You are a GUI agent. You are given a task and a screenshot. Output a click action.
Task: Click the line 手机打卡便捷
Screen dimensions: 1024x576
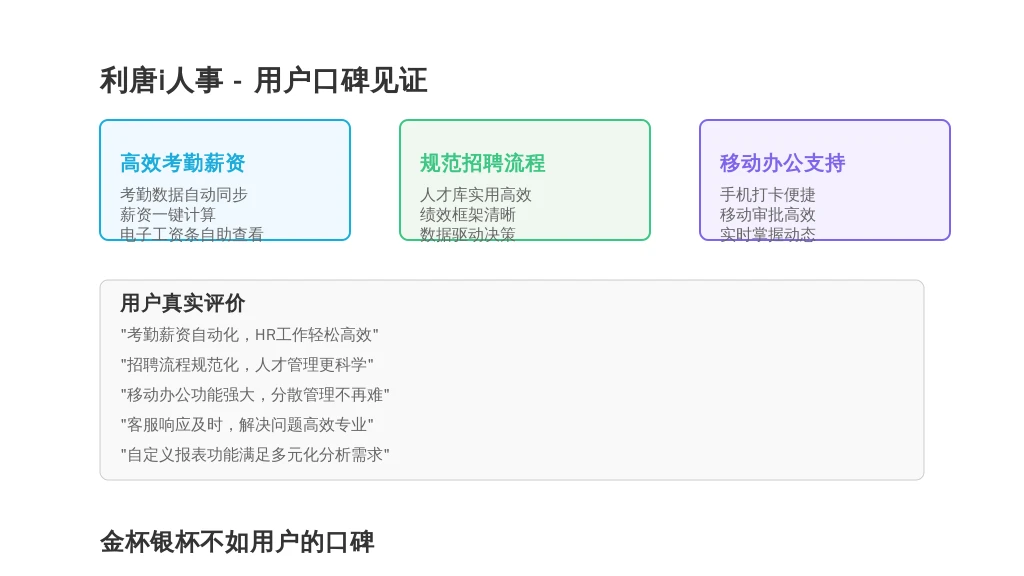click(x=767, y=195)
